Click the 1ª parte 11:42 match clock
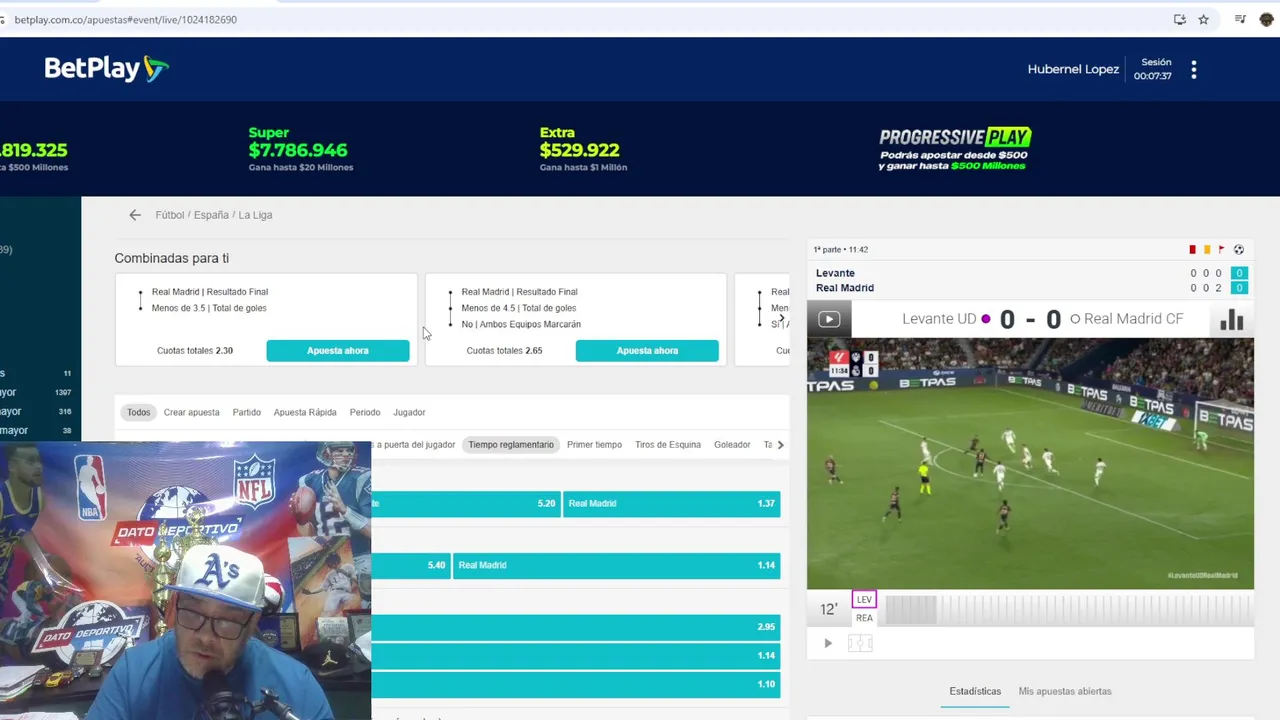This screenshot has width=1280, height=720. [841, 250]
